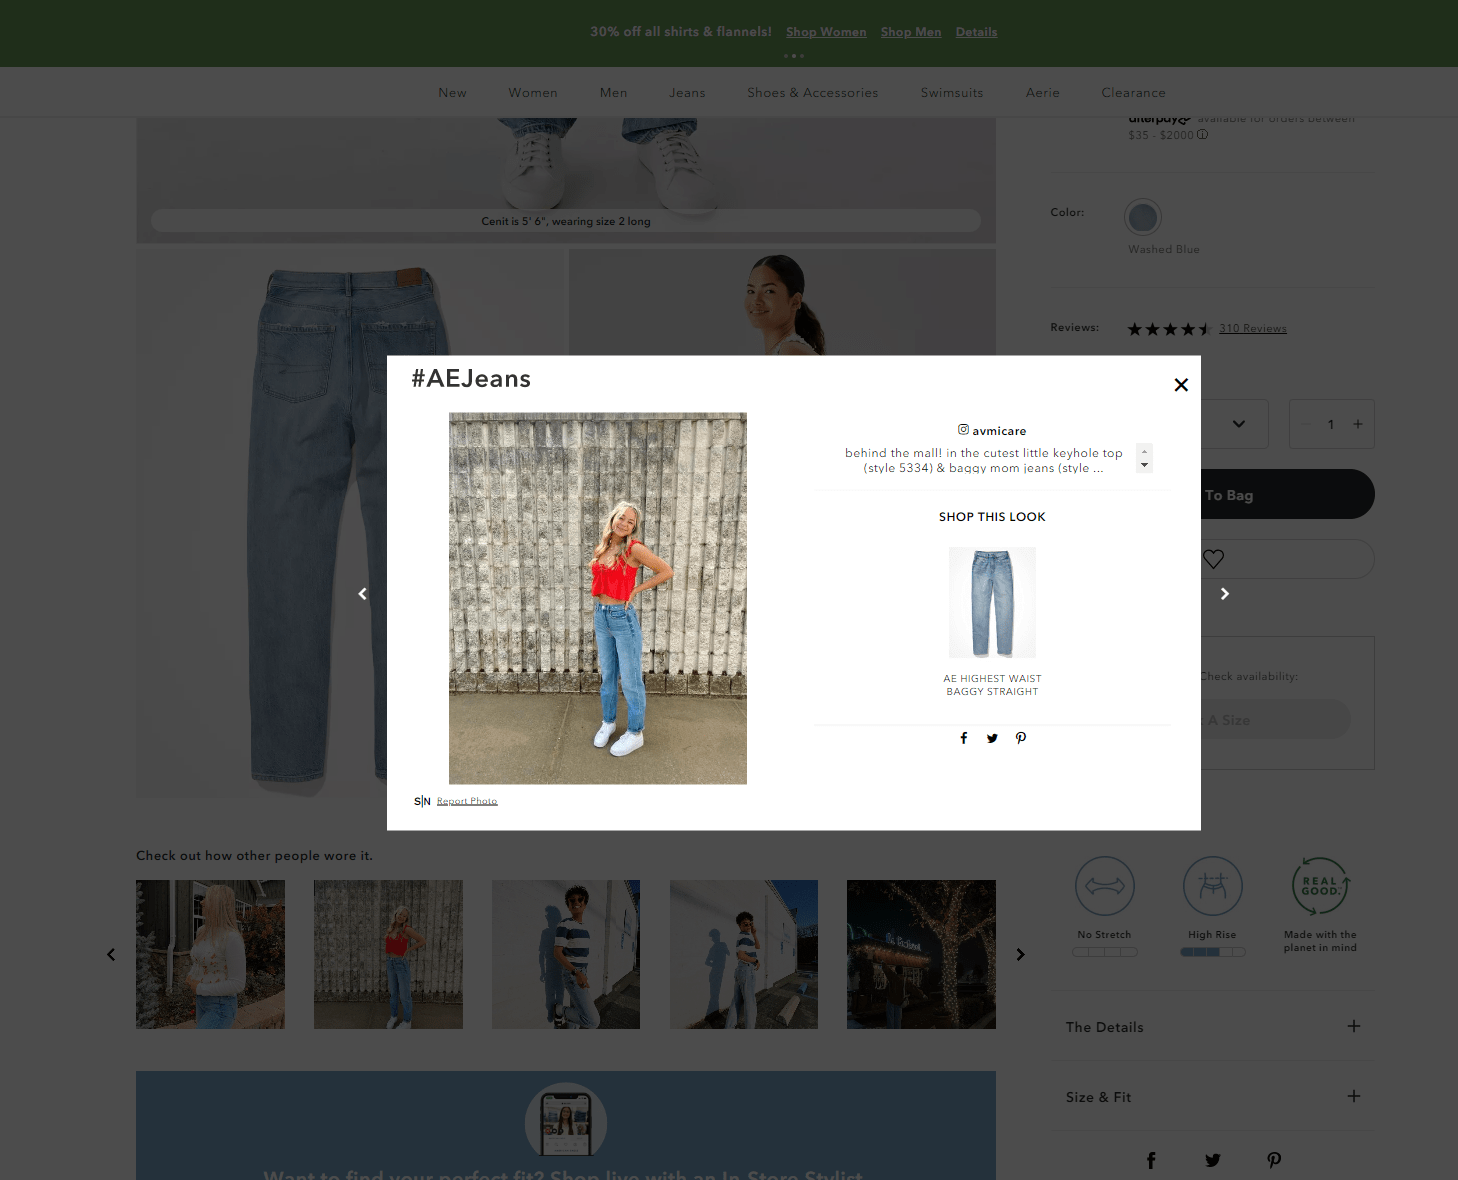Click the caption scroll-down arrow
1458x1180 pixels.
[1145, 465]
